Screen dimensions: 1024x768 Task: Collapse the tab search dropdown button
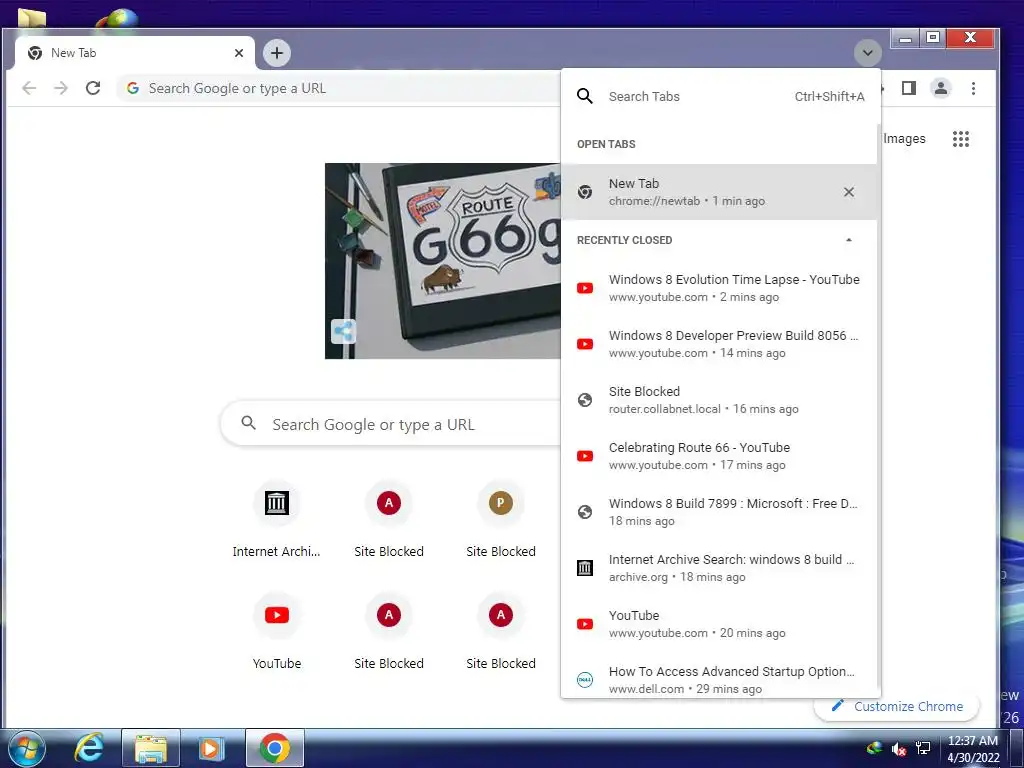[x=867, y=53]
